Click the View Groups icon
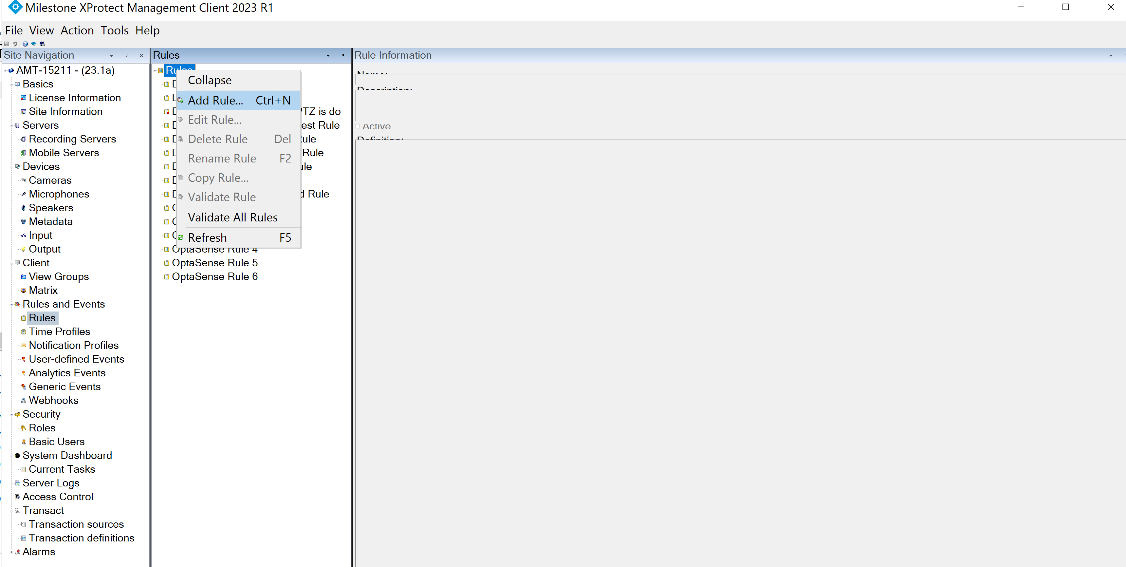1126x567 pixels. (x=23, y=276)
